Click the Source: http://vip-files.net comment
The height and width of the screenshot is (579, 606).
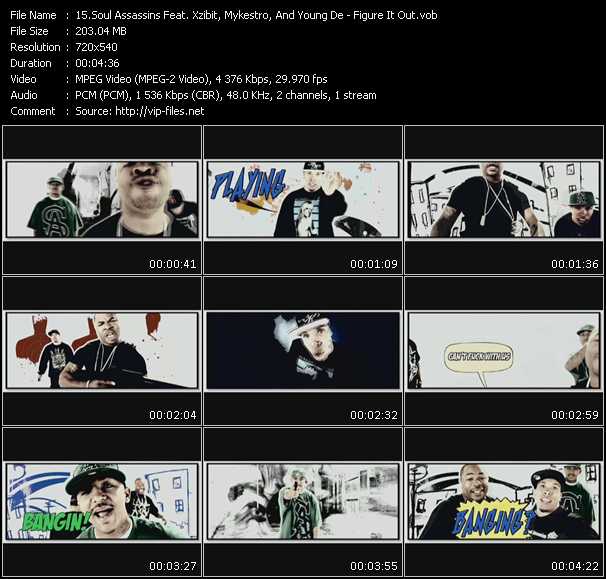[x=140, y=111]
